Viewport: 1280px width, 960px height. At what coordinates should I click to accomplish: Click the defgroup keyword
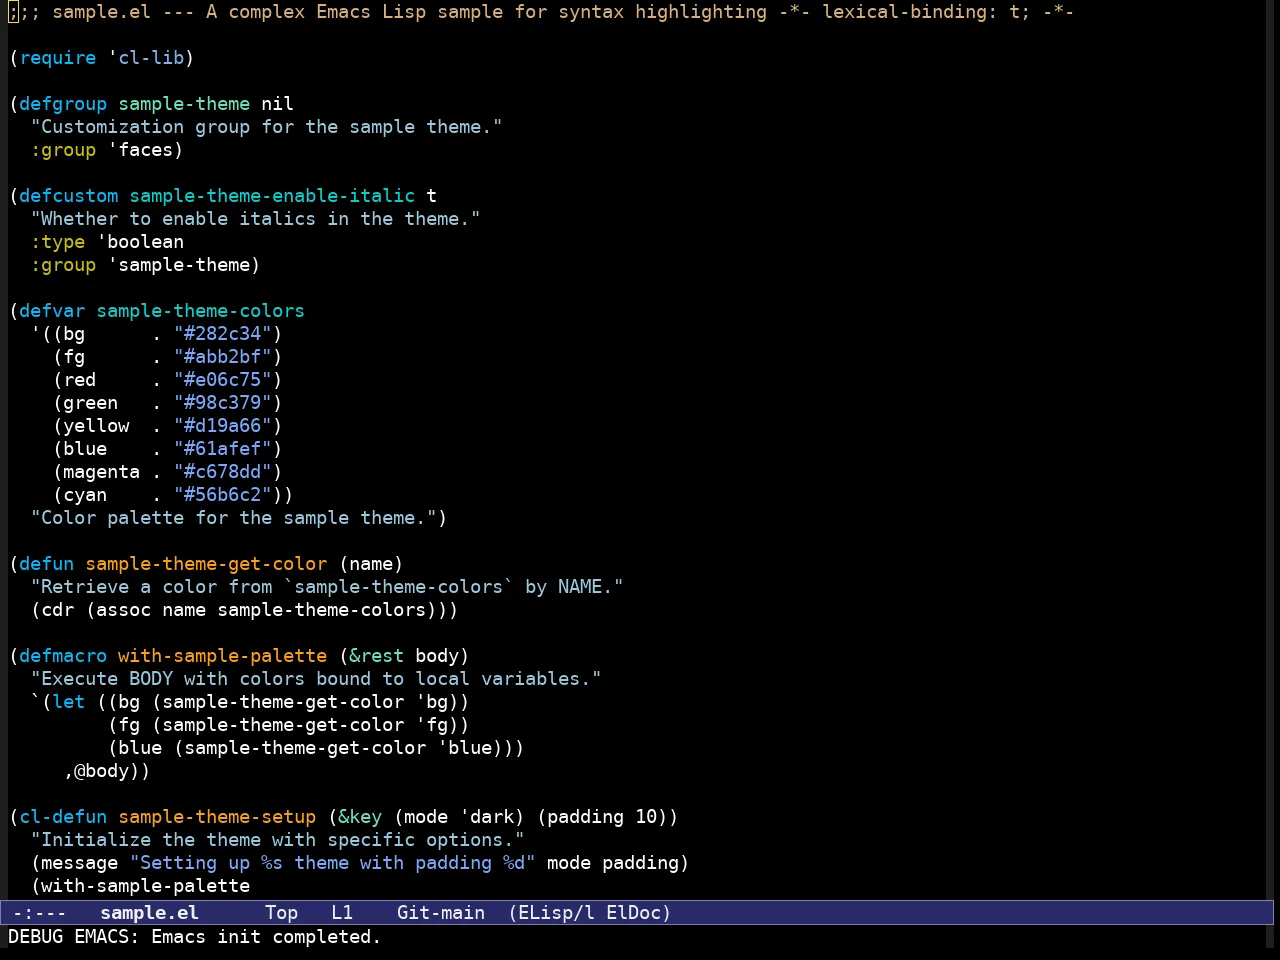click(63, 104)
